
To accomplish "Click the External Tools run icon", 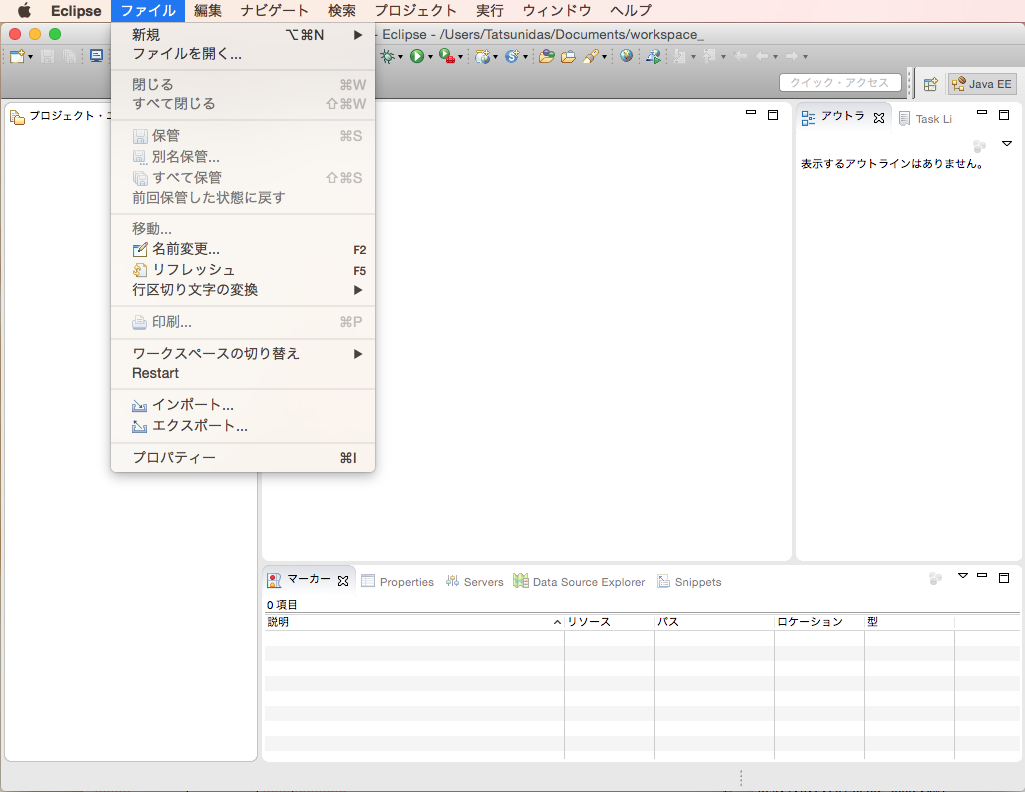I will (446, 56).
